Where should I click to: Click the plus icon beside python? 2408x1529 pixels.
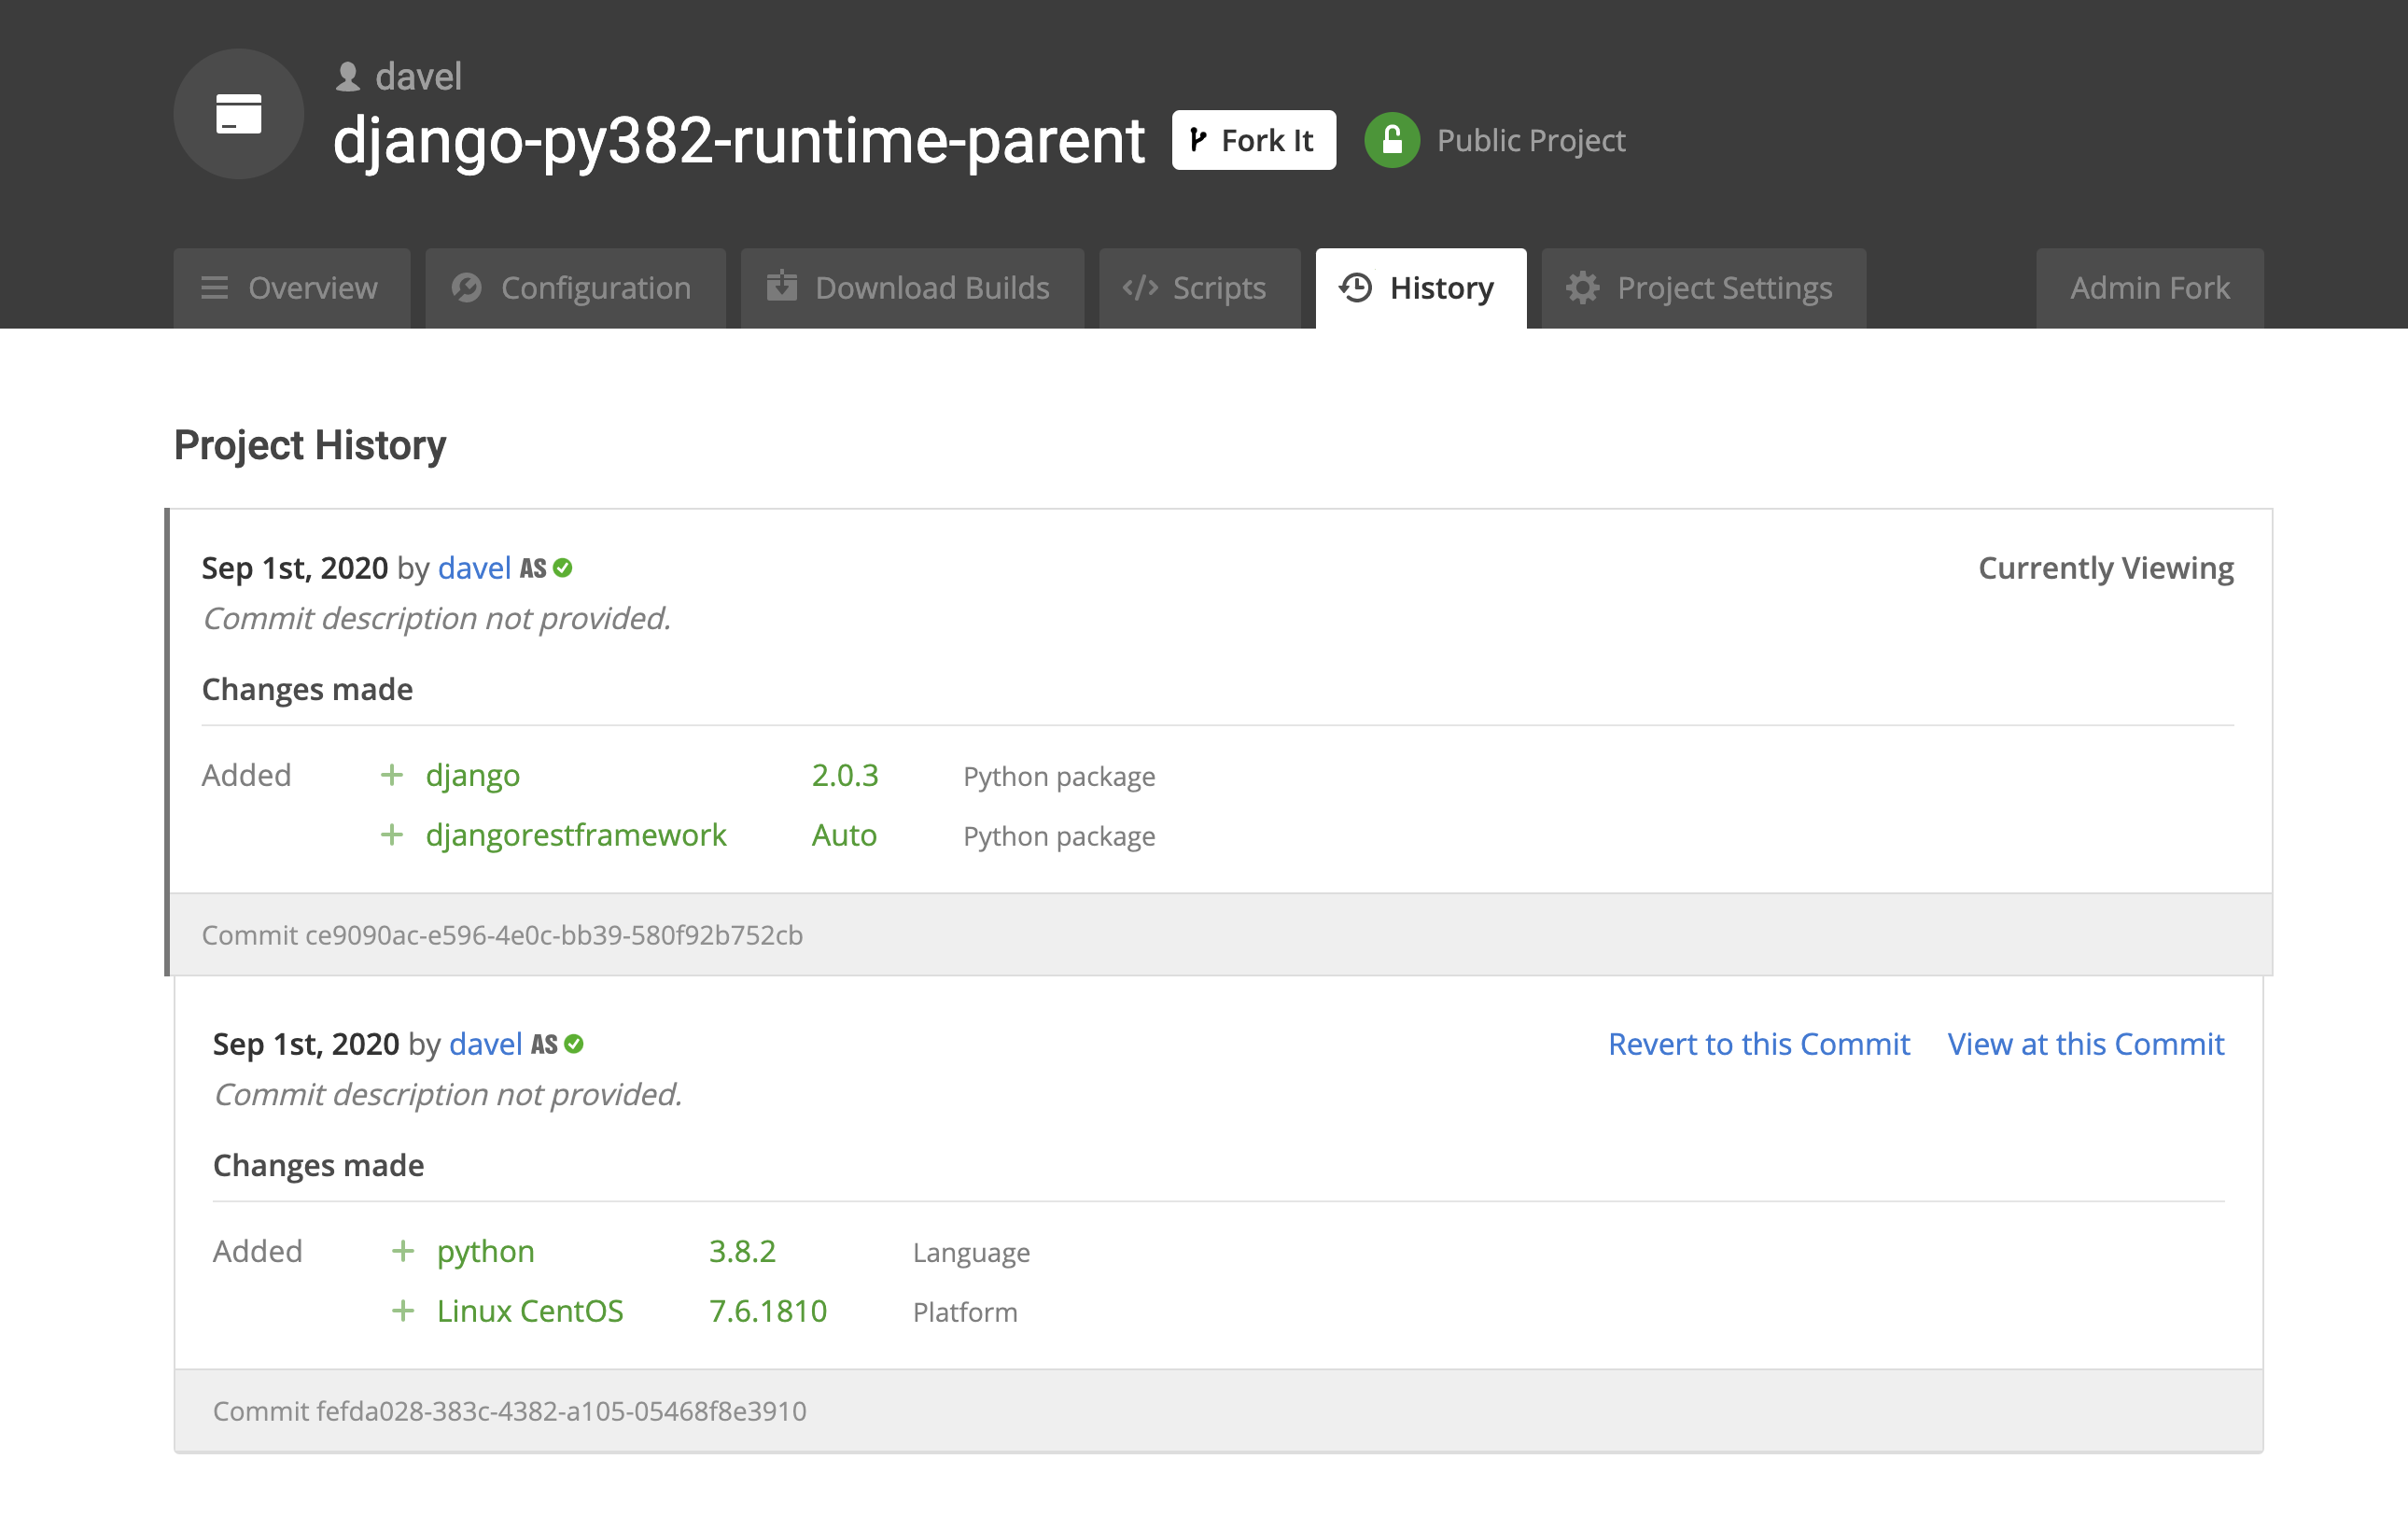(403, 1251)
